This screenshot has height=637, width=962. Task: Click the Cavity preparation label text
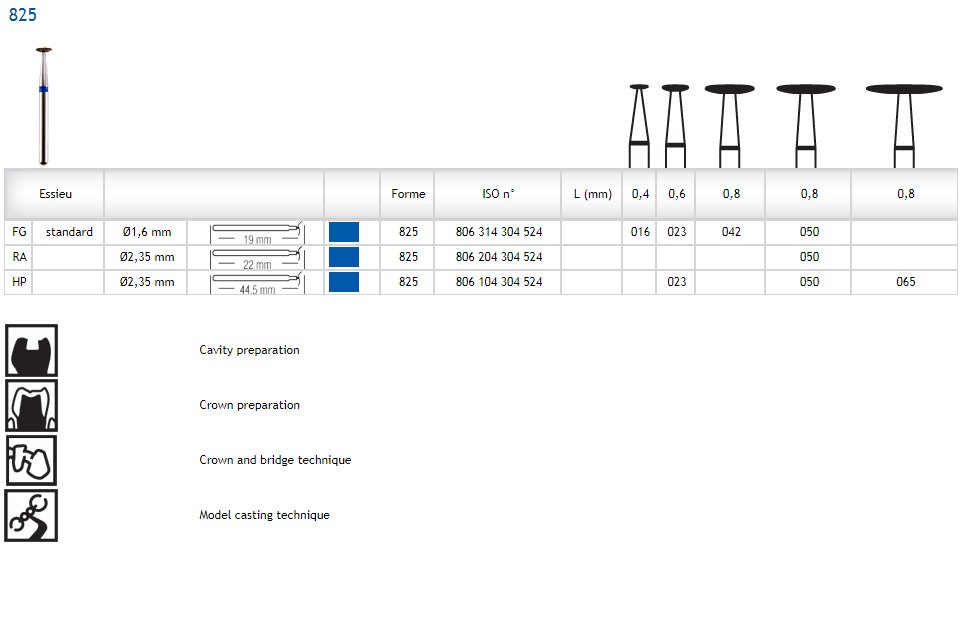click(249, 350)
